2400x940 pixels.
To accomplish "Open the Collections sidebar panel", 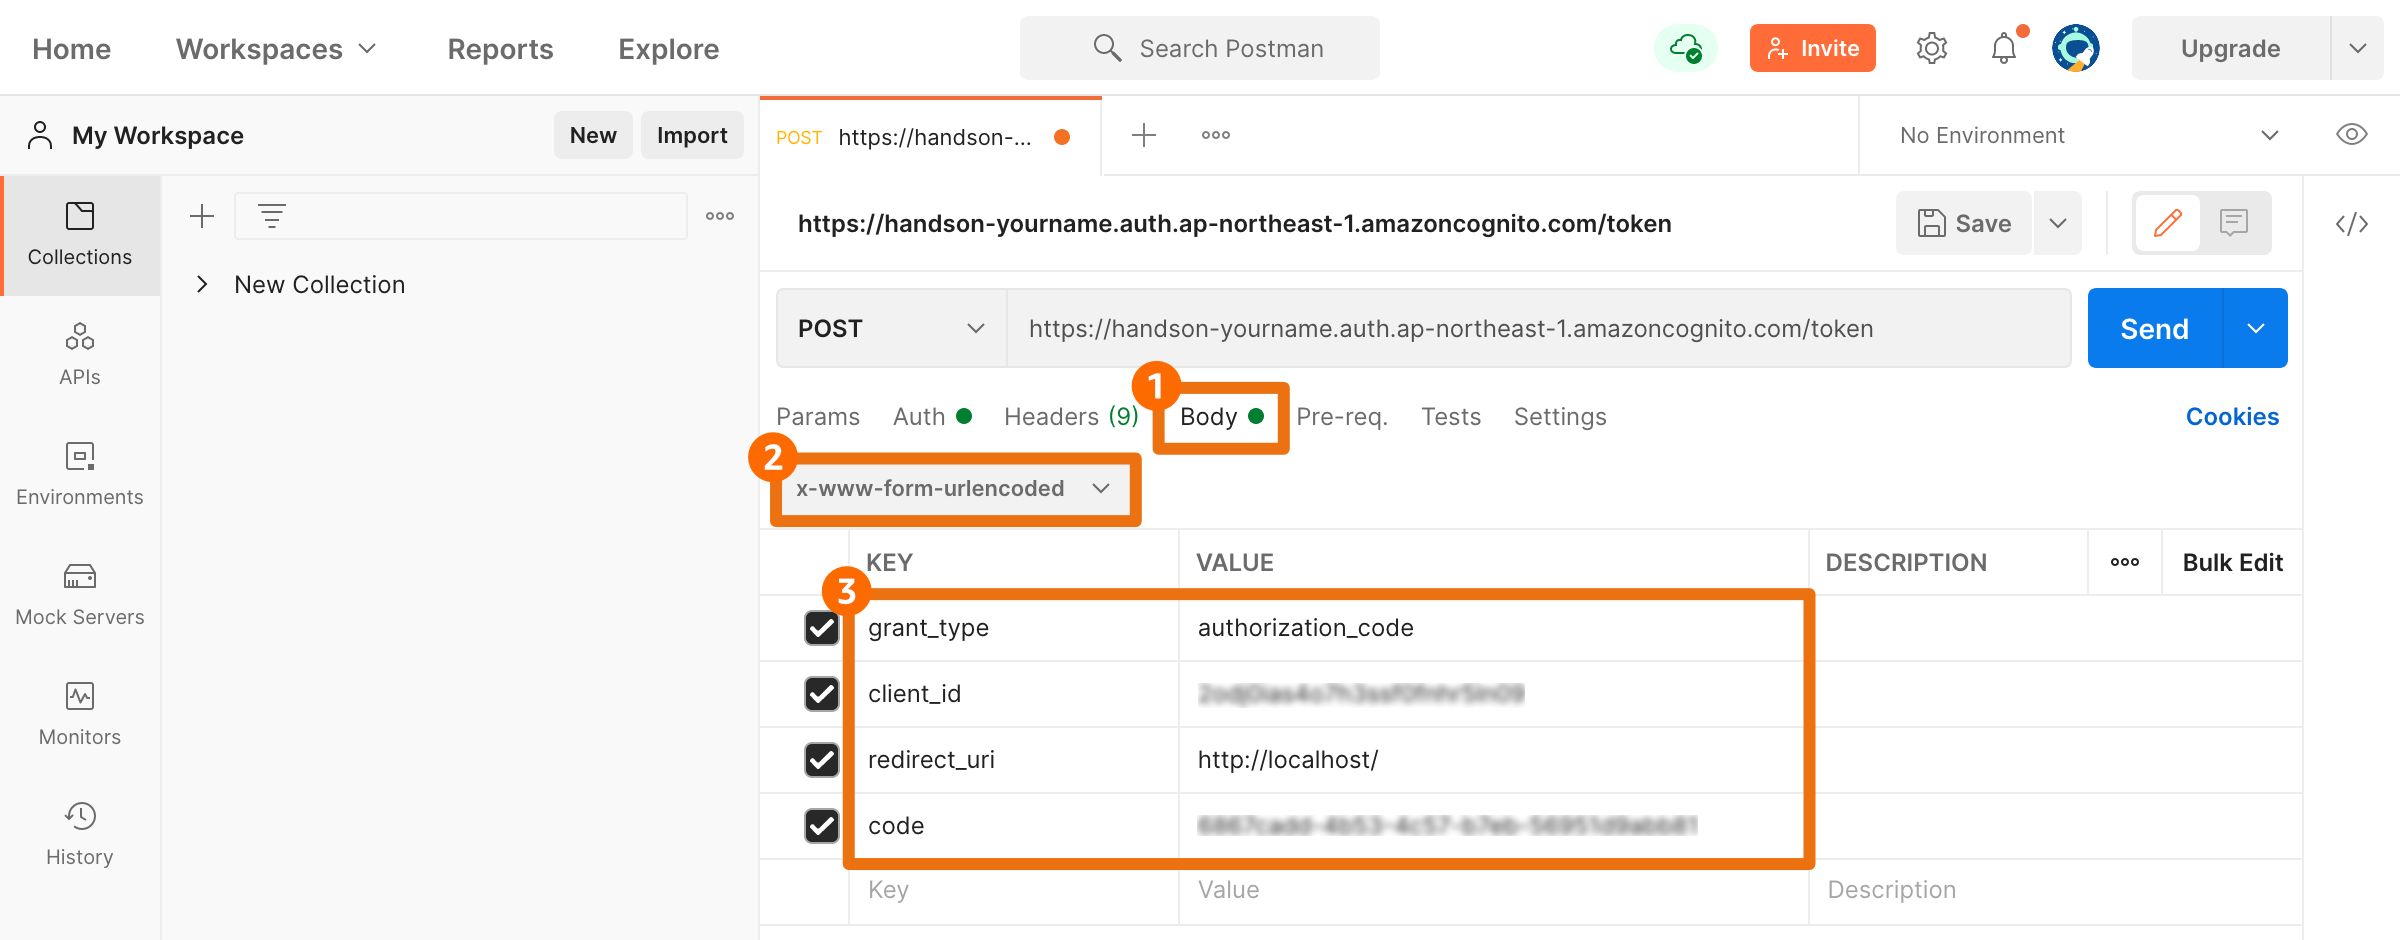I will point(80,236).
